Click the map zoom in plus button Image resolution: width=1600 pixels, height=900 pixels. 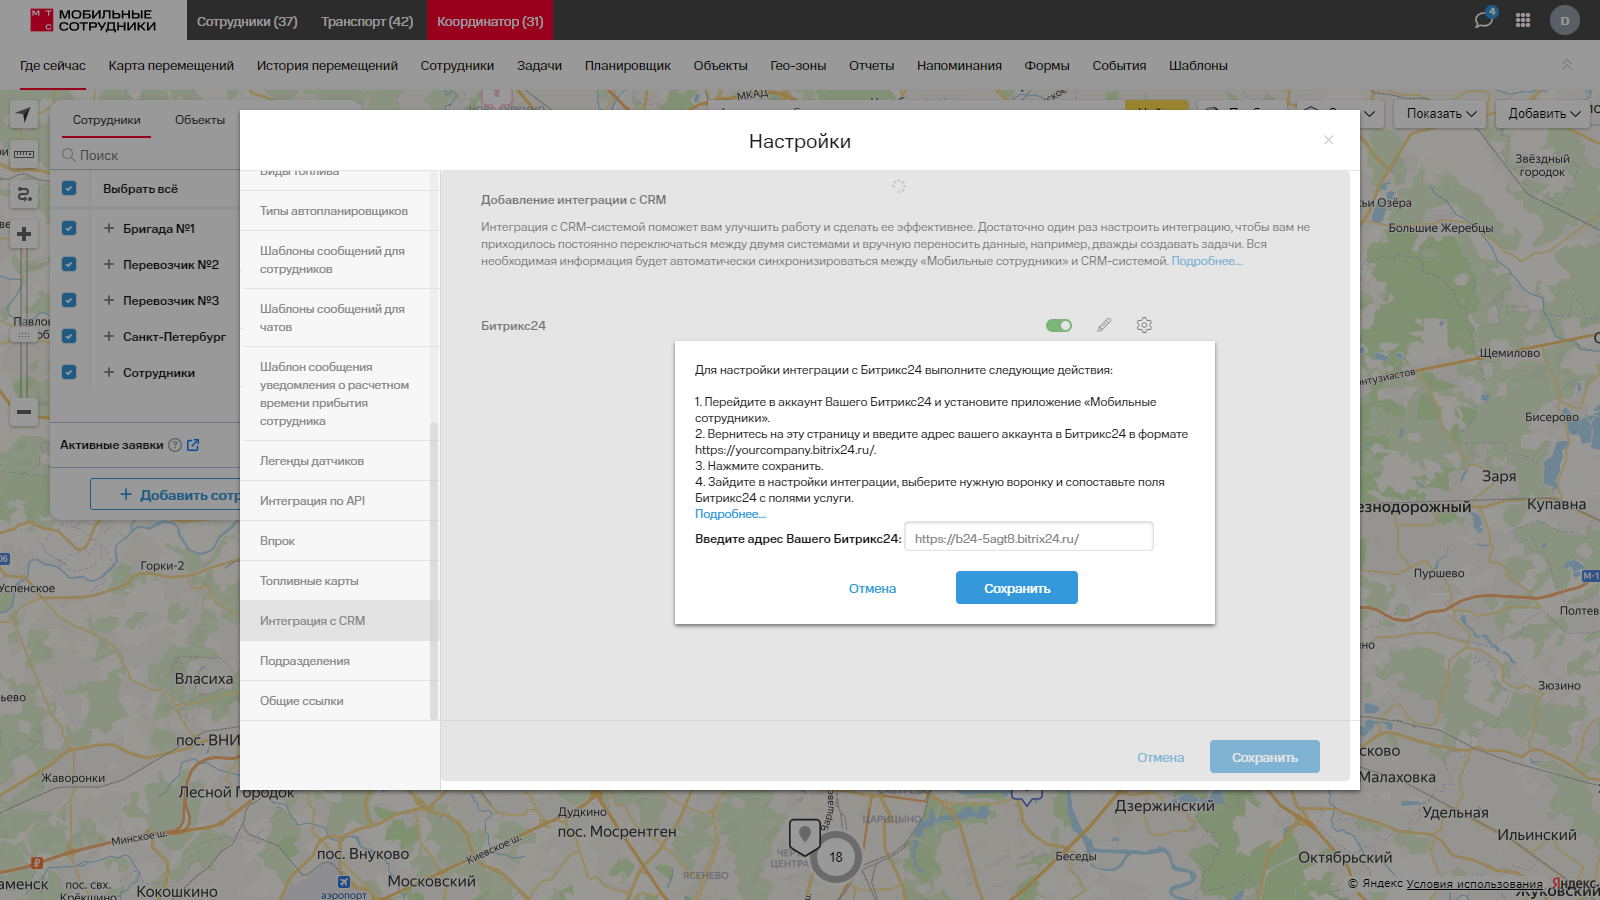pyautogui.click(x=24, y=234)
